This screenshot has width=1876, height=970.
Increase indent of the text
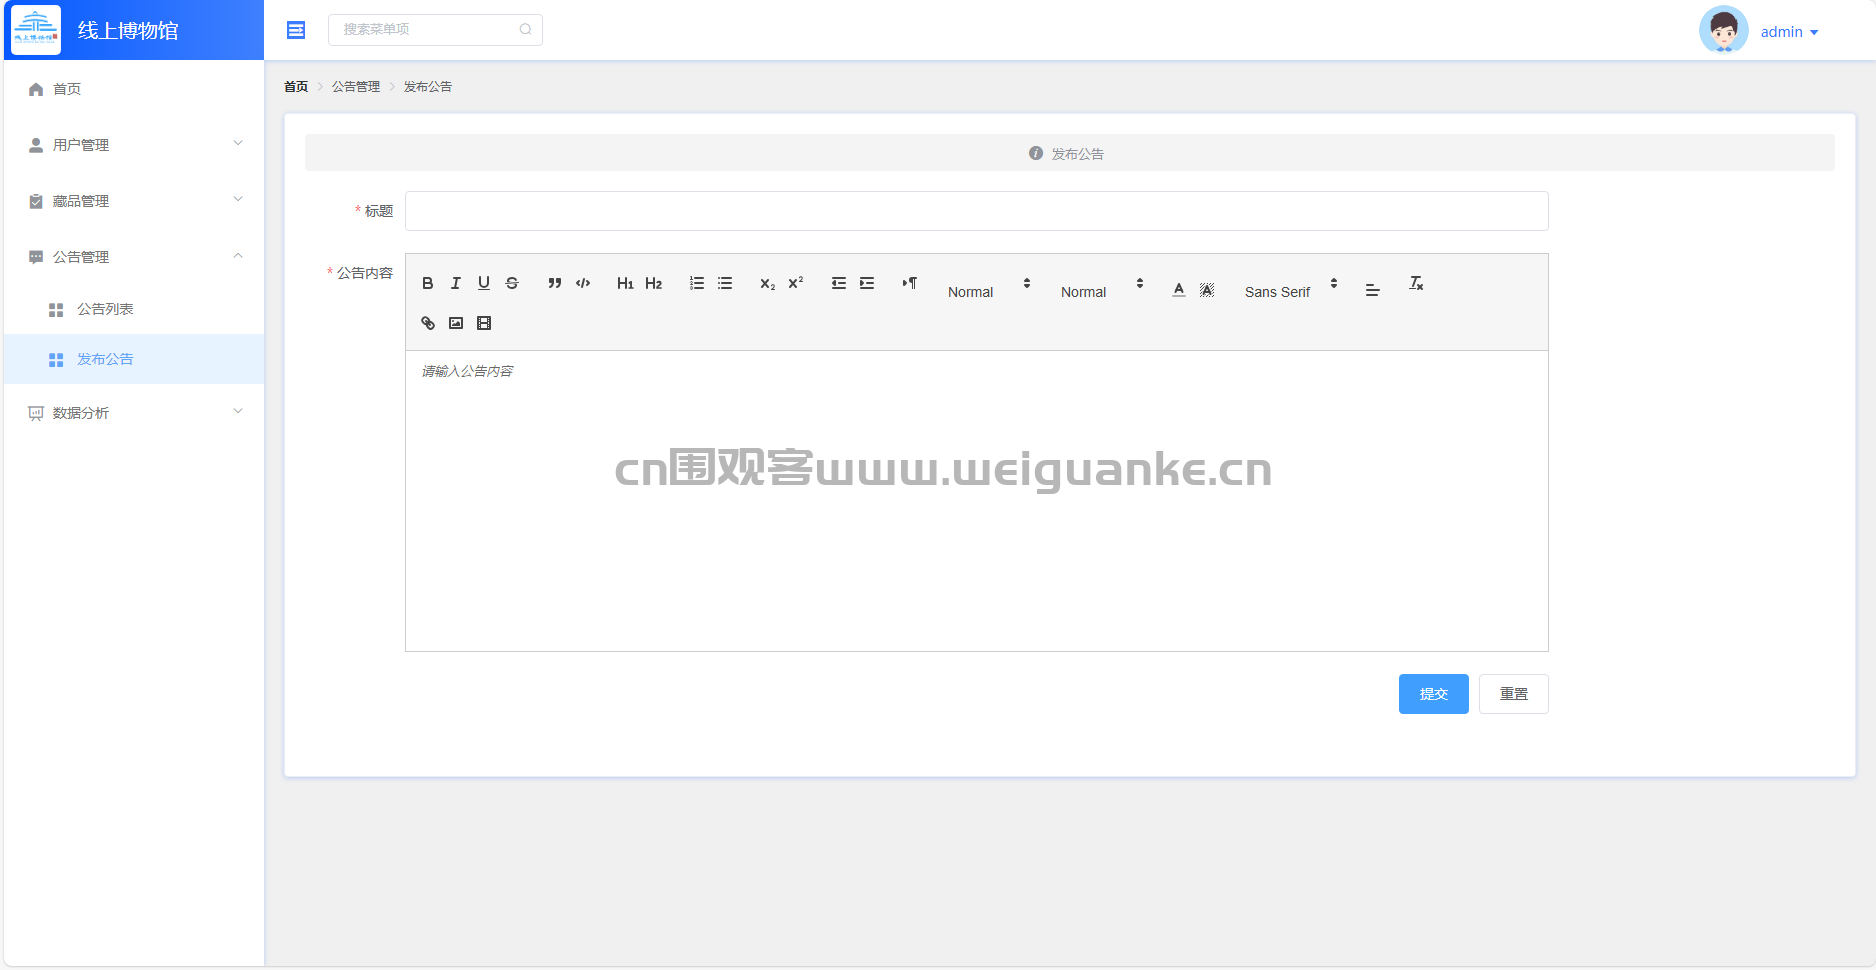(x=867, y=283)
